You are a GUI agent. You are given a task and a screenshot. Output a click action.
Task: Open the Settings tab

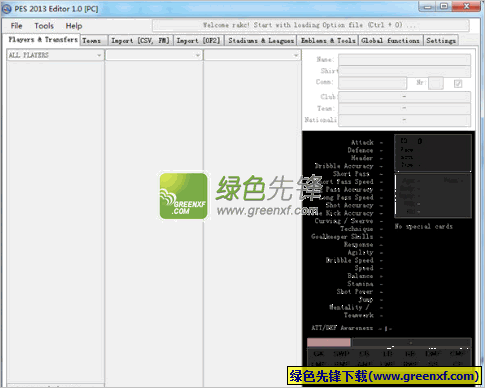pyautogui.click(x=441, y=40)
